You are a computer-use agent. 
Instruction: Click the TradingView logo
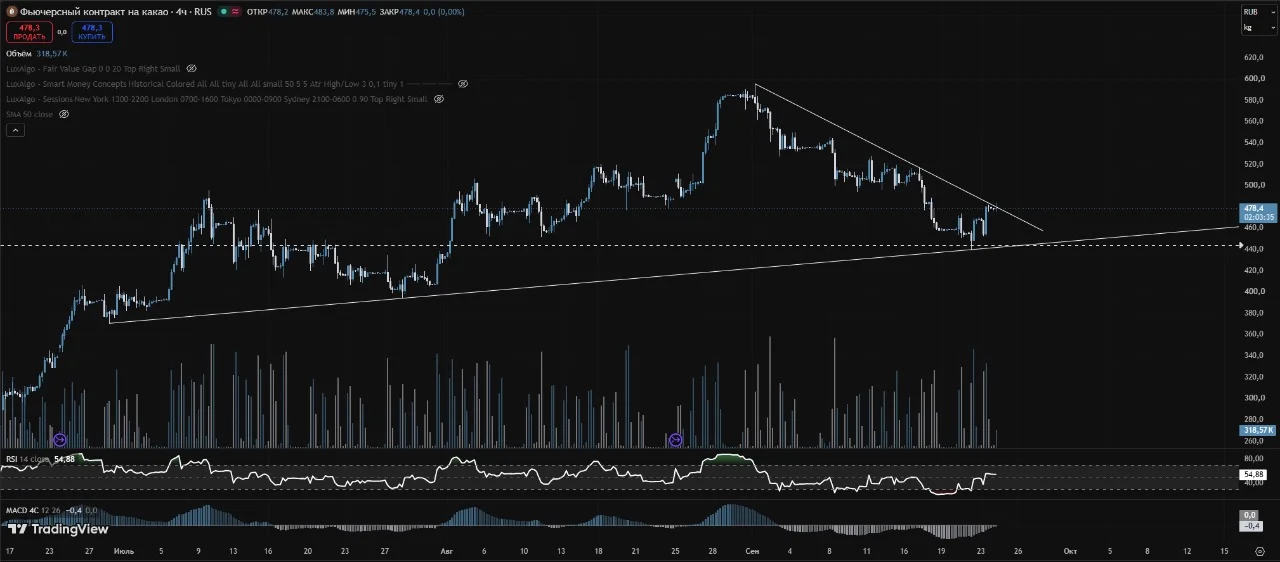[x=58, y=529]
